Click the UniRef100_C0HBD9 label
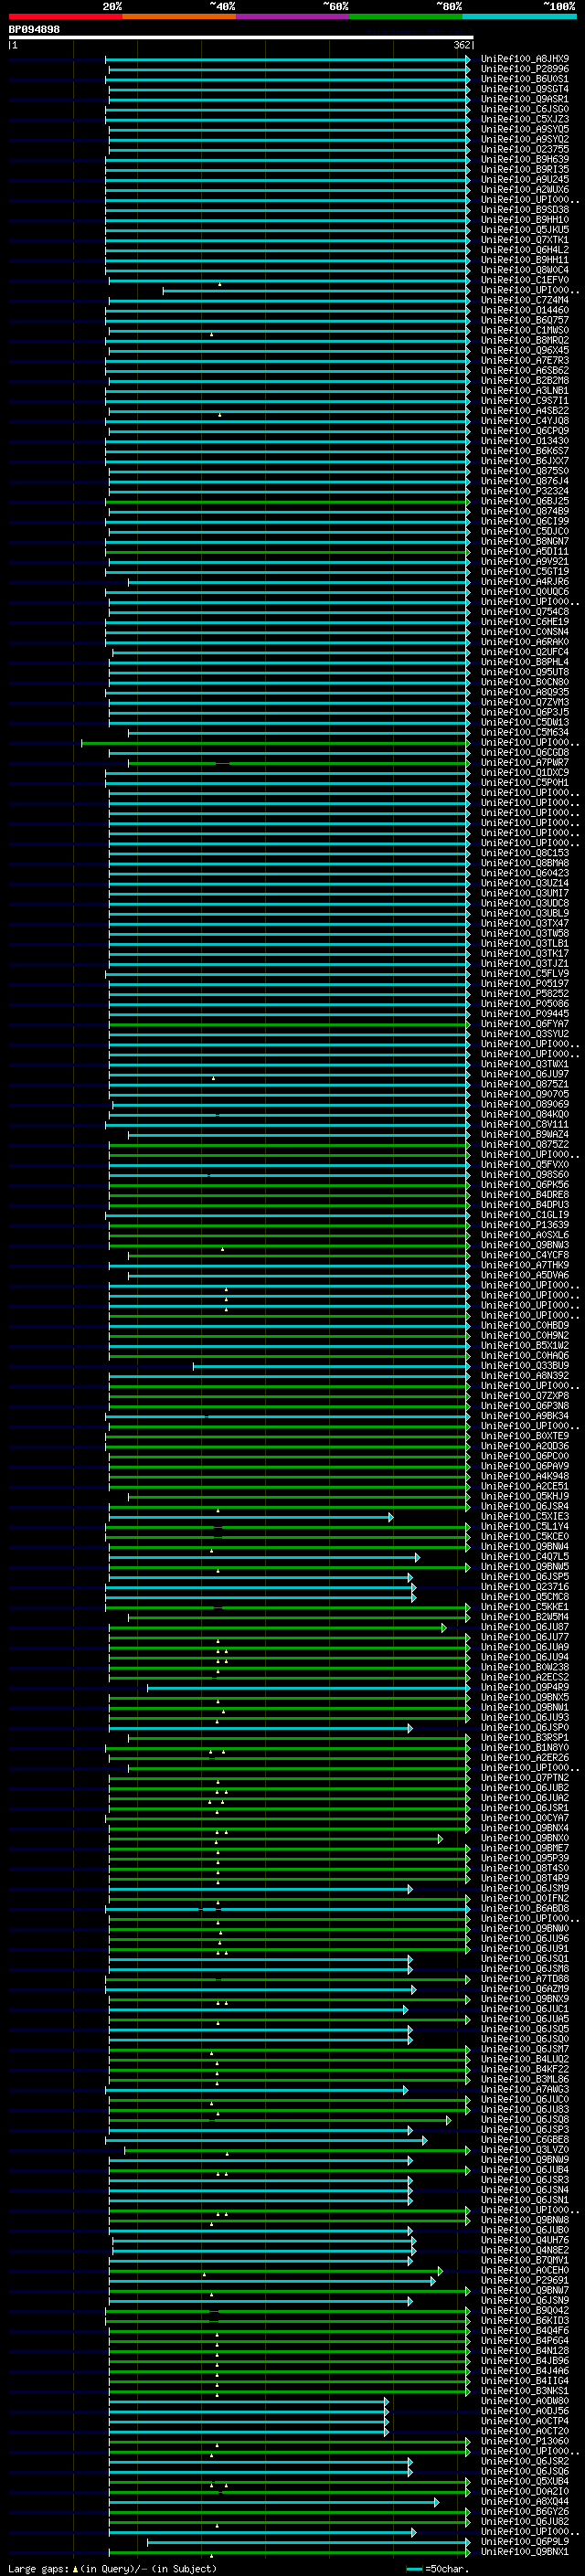The width and height of the screenshot is (585, 2576). [x=525, y=1325]
